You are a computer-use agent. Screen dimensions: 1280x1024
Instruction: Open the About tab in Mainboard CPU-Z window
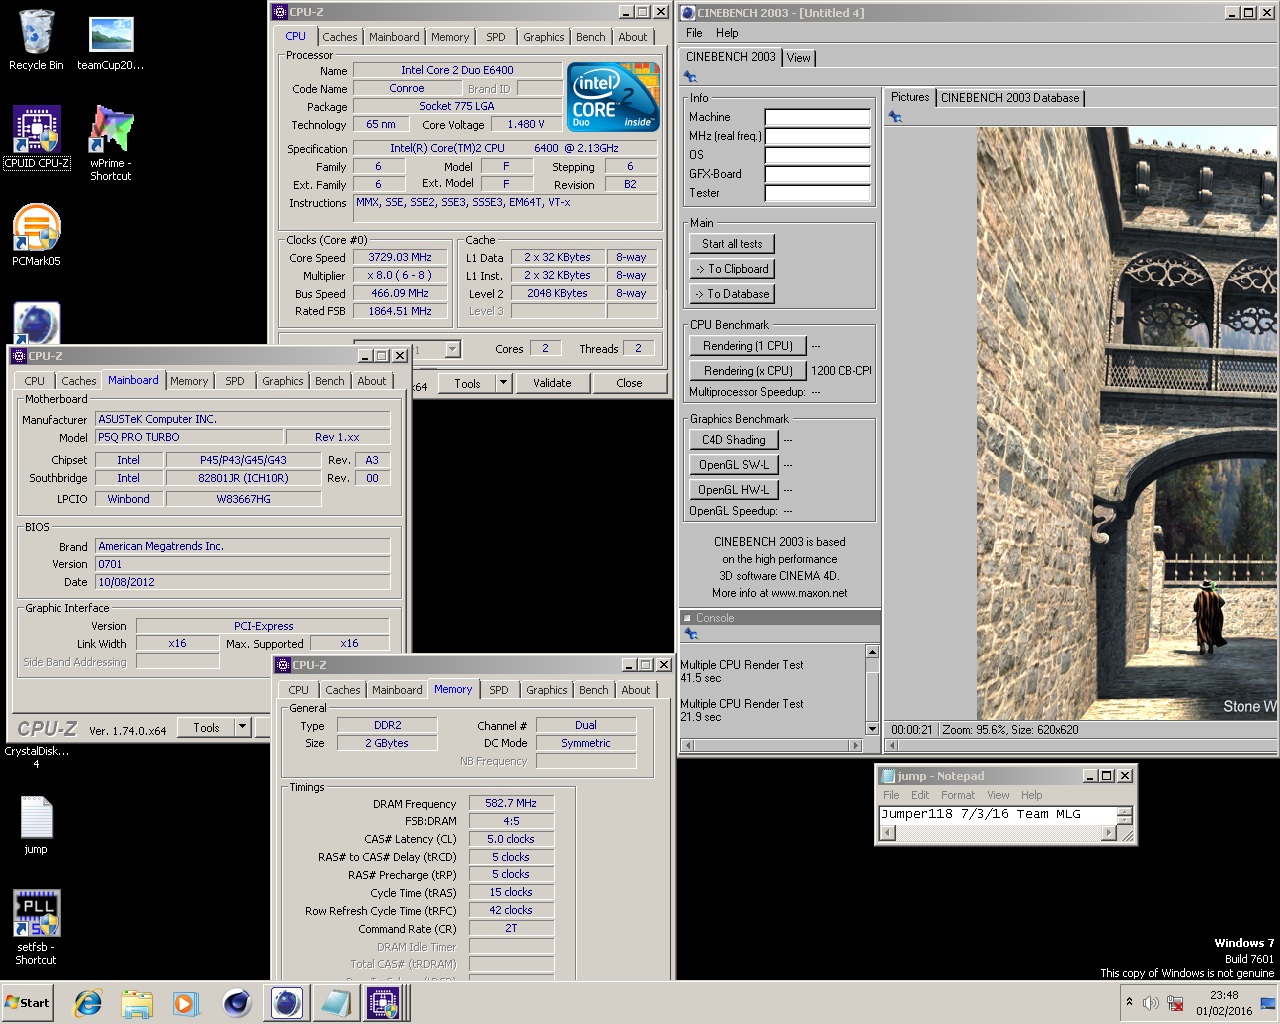point(372,381)
